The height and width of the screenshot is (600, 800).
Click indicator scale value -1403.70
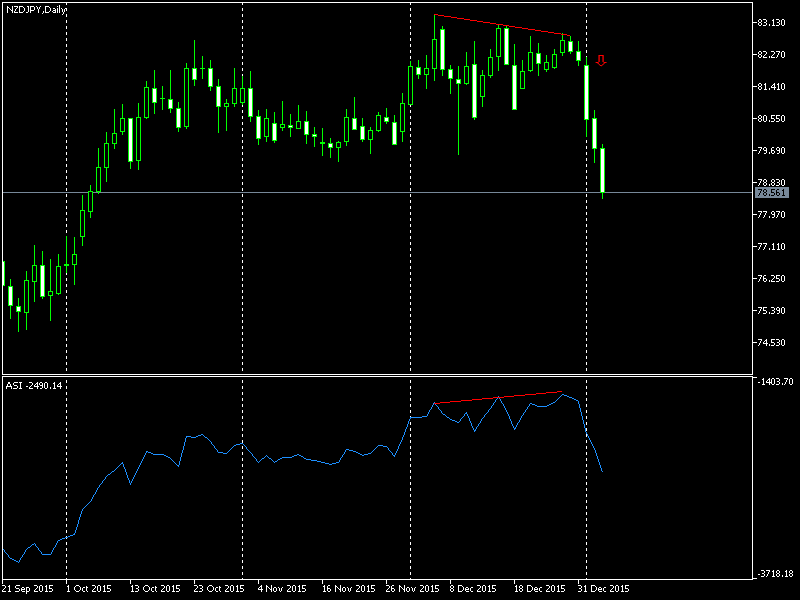(x=776, y=382)
